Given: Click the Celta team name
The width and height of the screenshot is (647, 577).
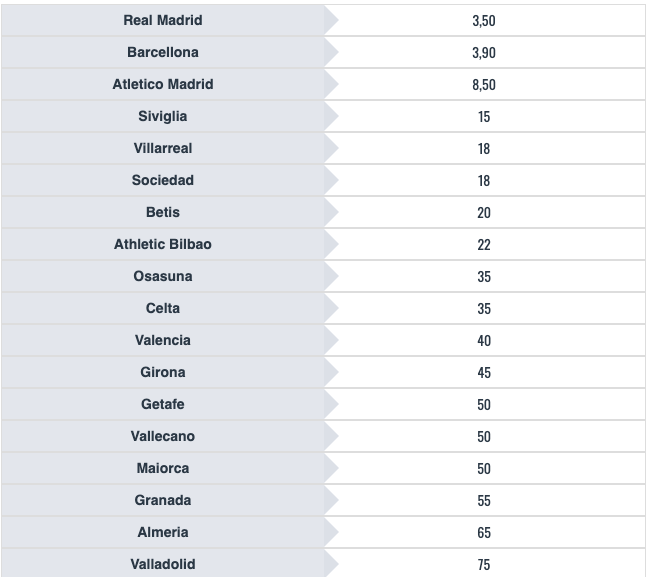Looking at the screenshot, I should tap(162, 308).
